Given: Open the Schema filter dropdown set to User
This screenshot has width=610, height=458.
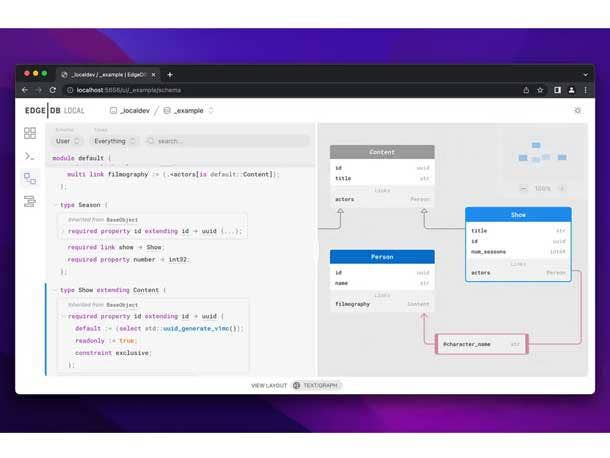Looking at the screenshot, I should click(68, 141).
